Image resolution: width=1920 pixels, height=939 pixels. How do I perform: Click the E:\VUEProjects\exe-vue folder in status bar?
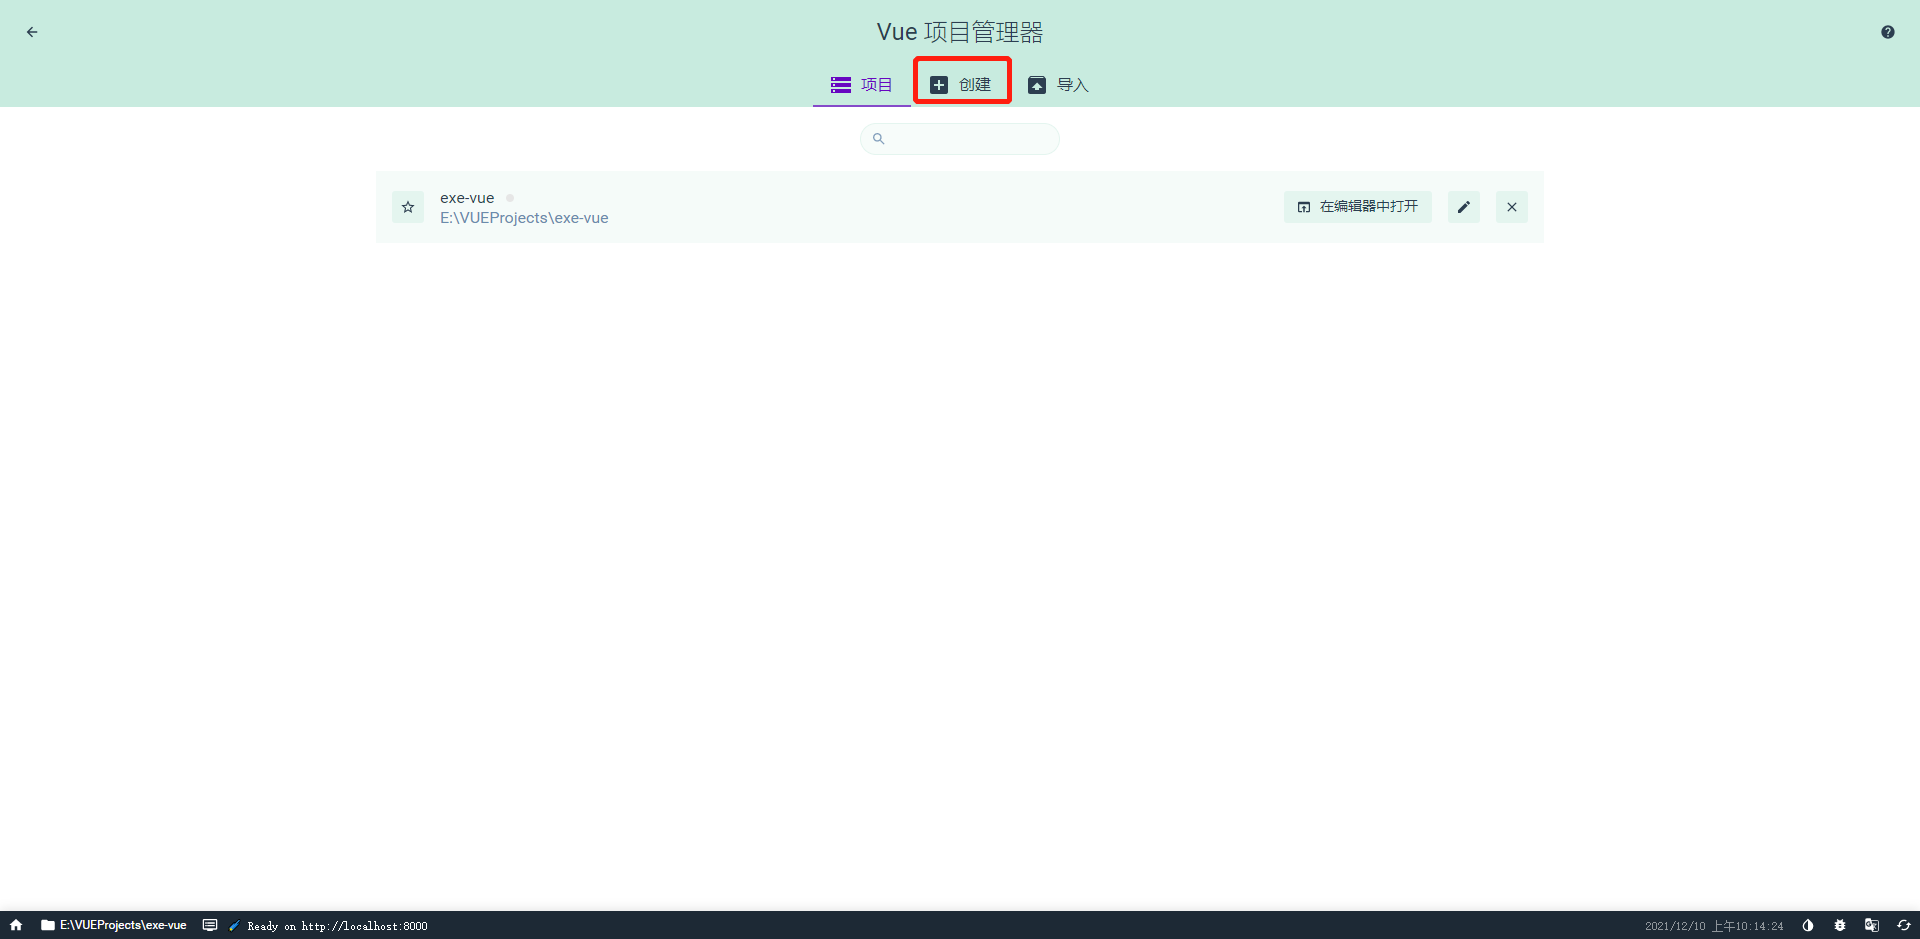114,925
